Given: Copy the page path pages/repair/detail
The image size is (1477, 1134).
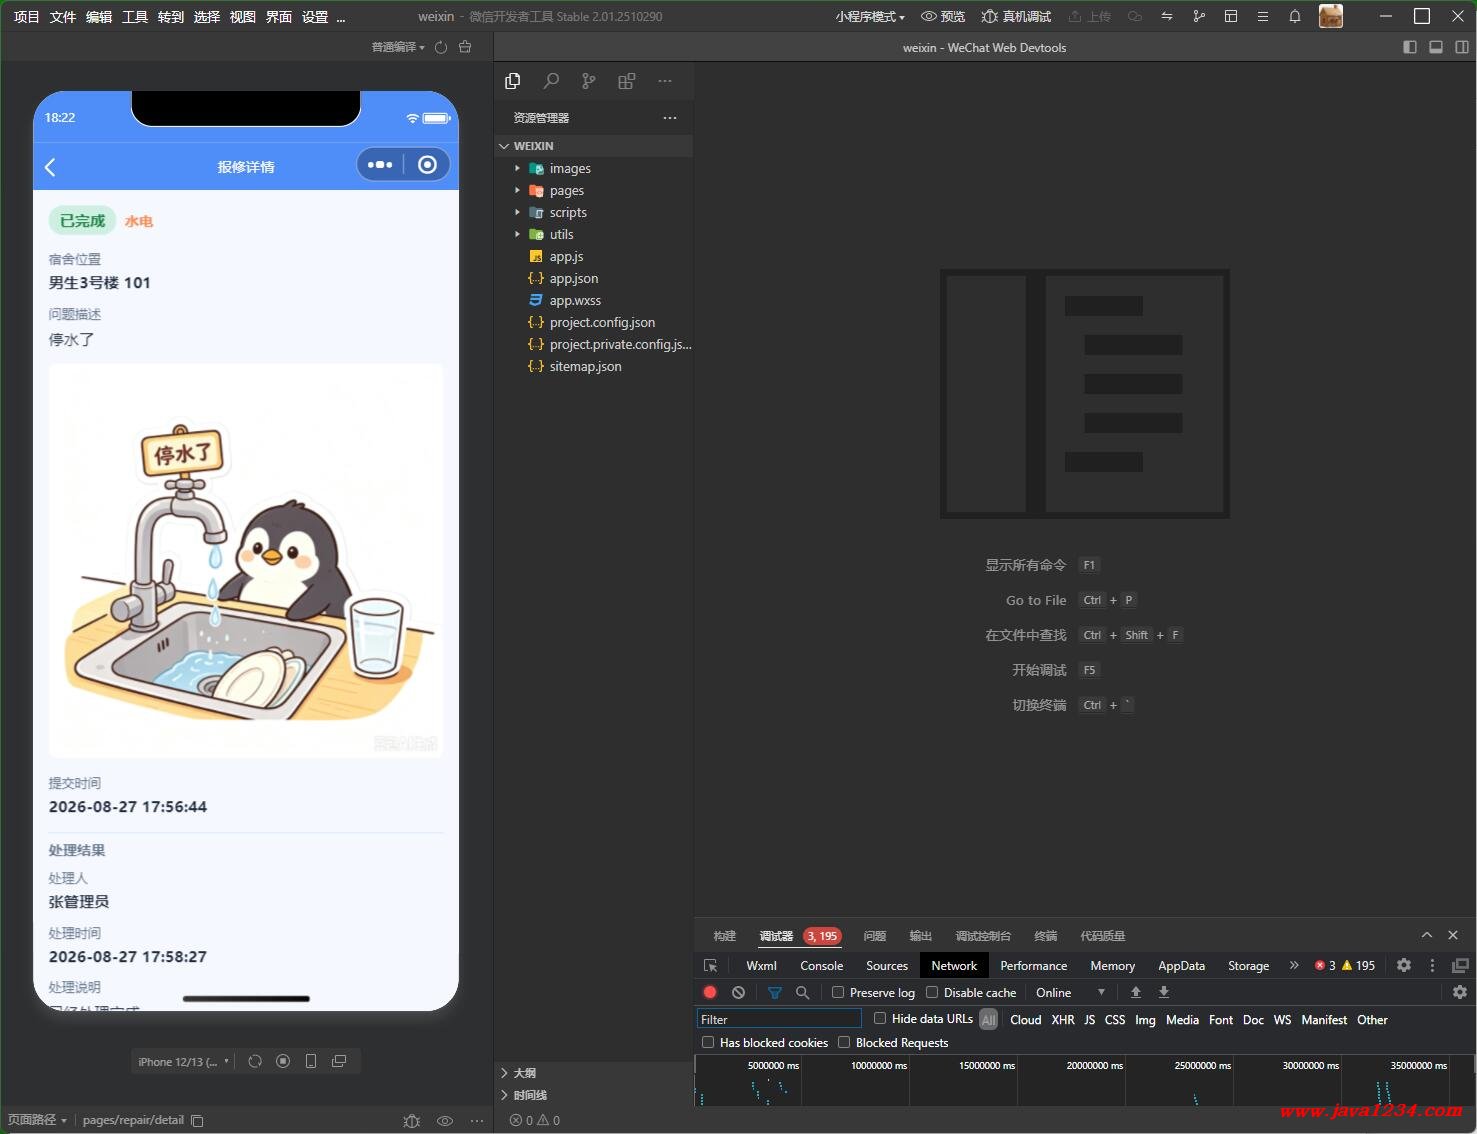Looking at the screenshot, I should tap(197, 1120).
